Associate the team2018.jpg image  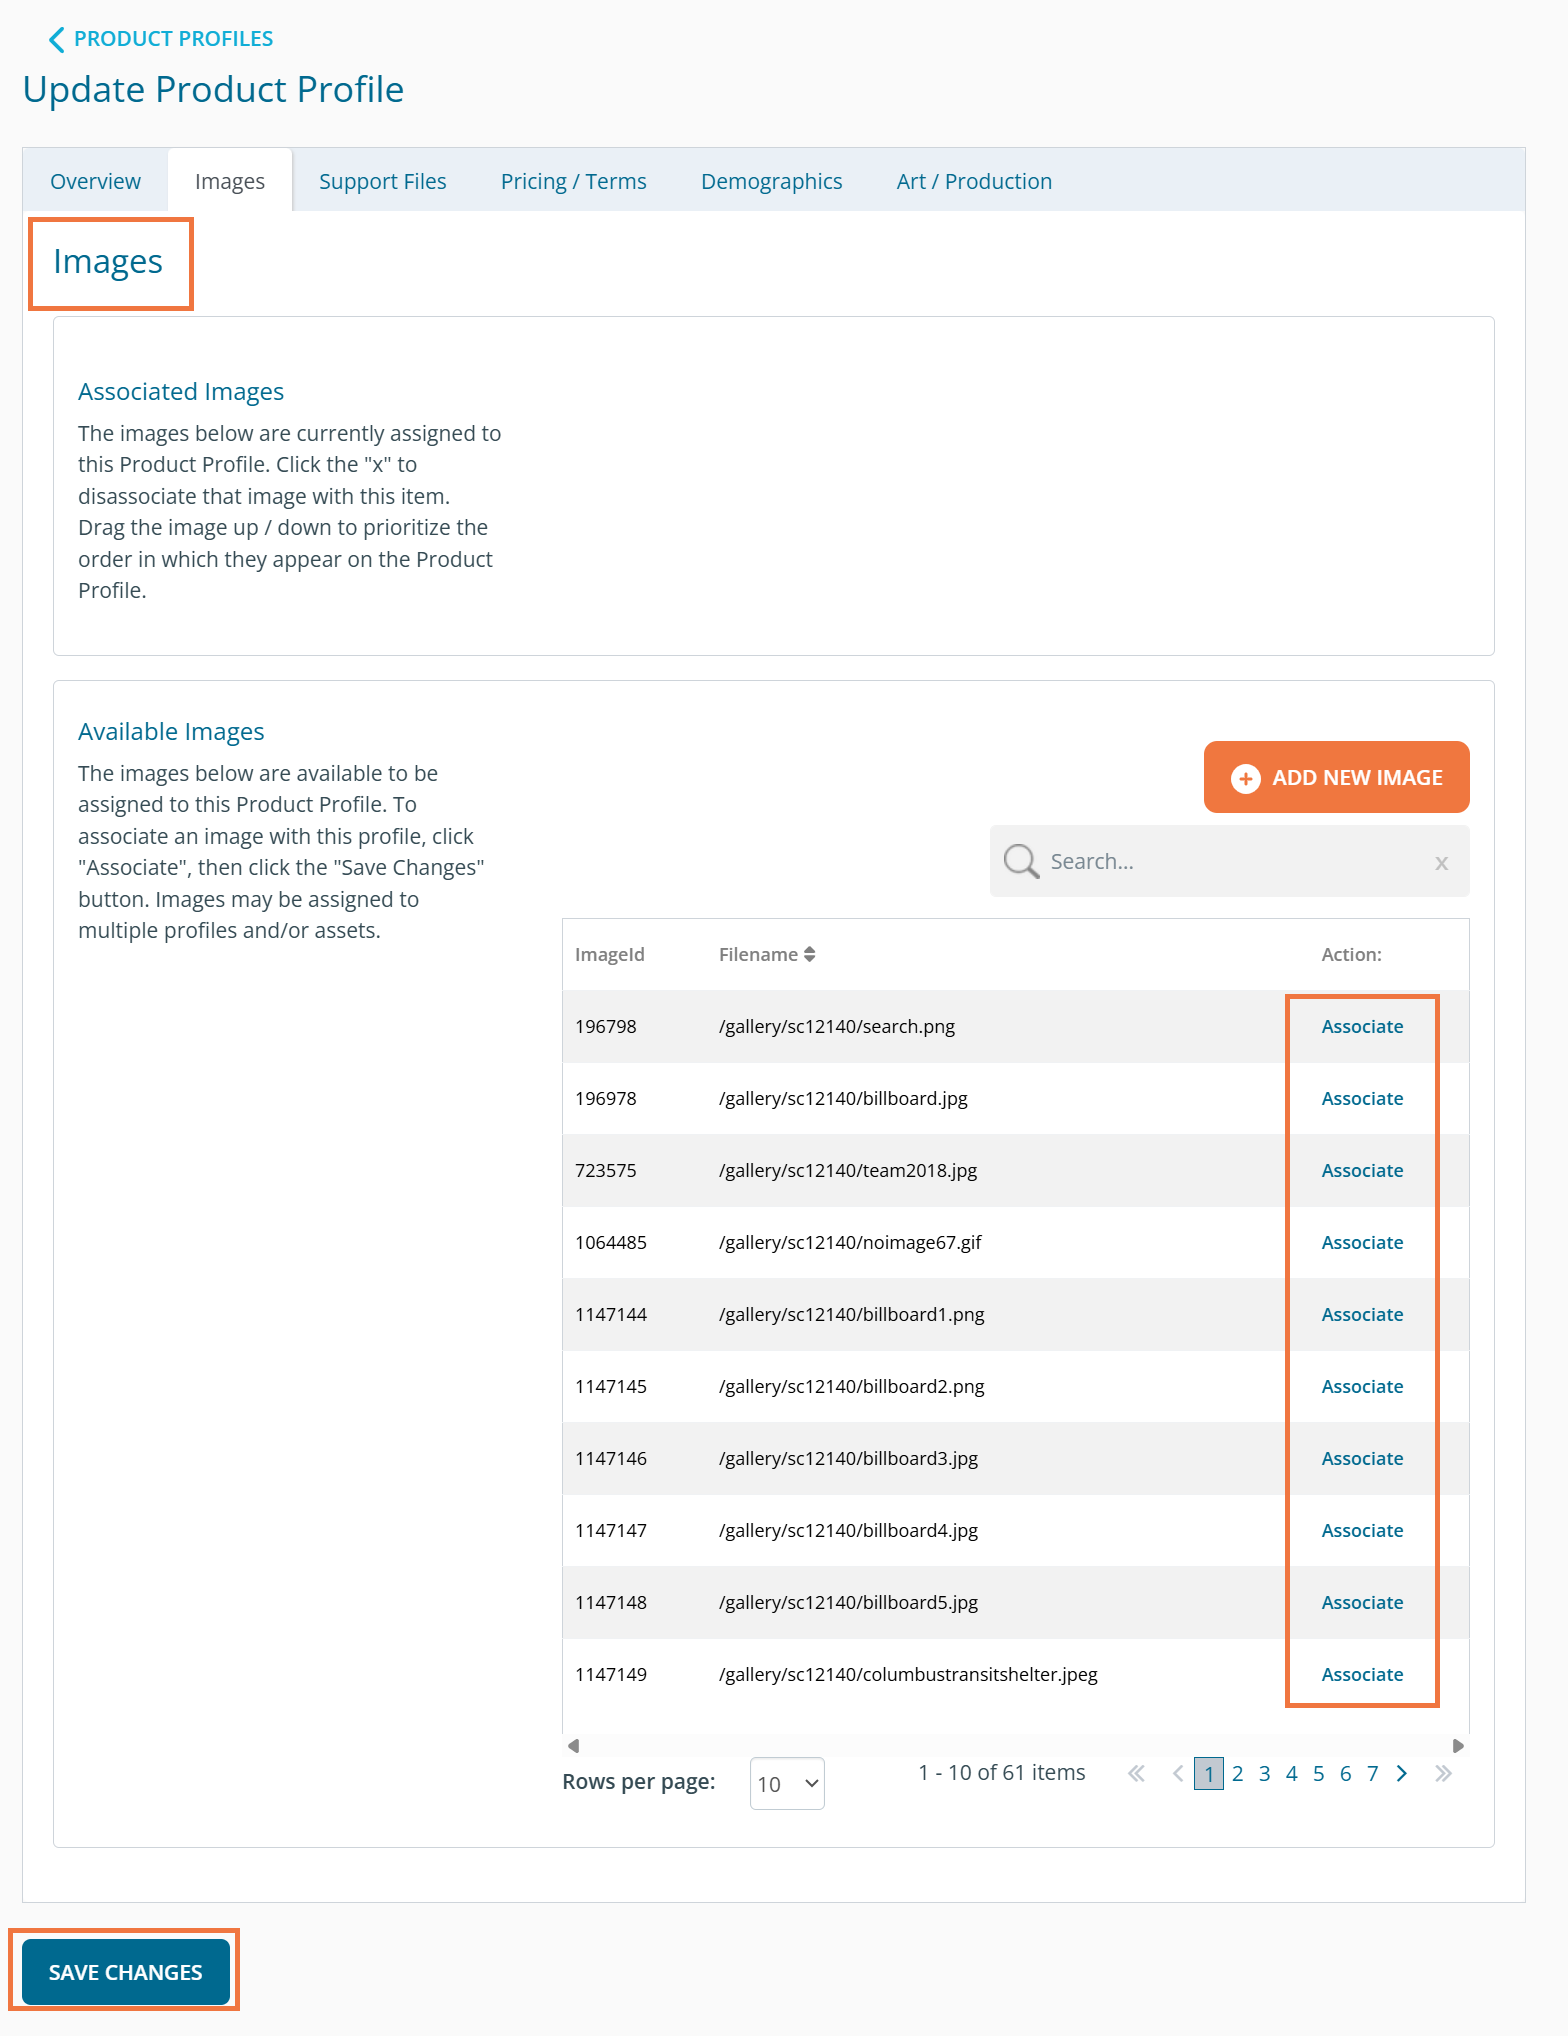(1362, 1170)
